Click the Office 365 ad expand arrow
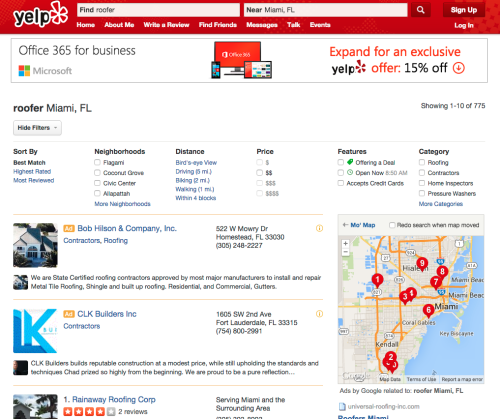The image size is (500, 419). tap(459, 68)
